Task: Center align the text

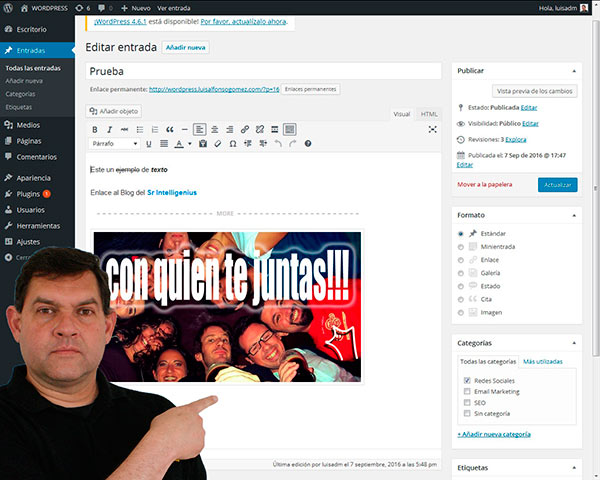Action: tap(215, 130)
